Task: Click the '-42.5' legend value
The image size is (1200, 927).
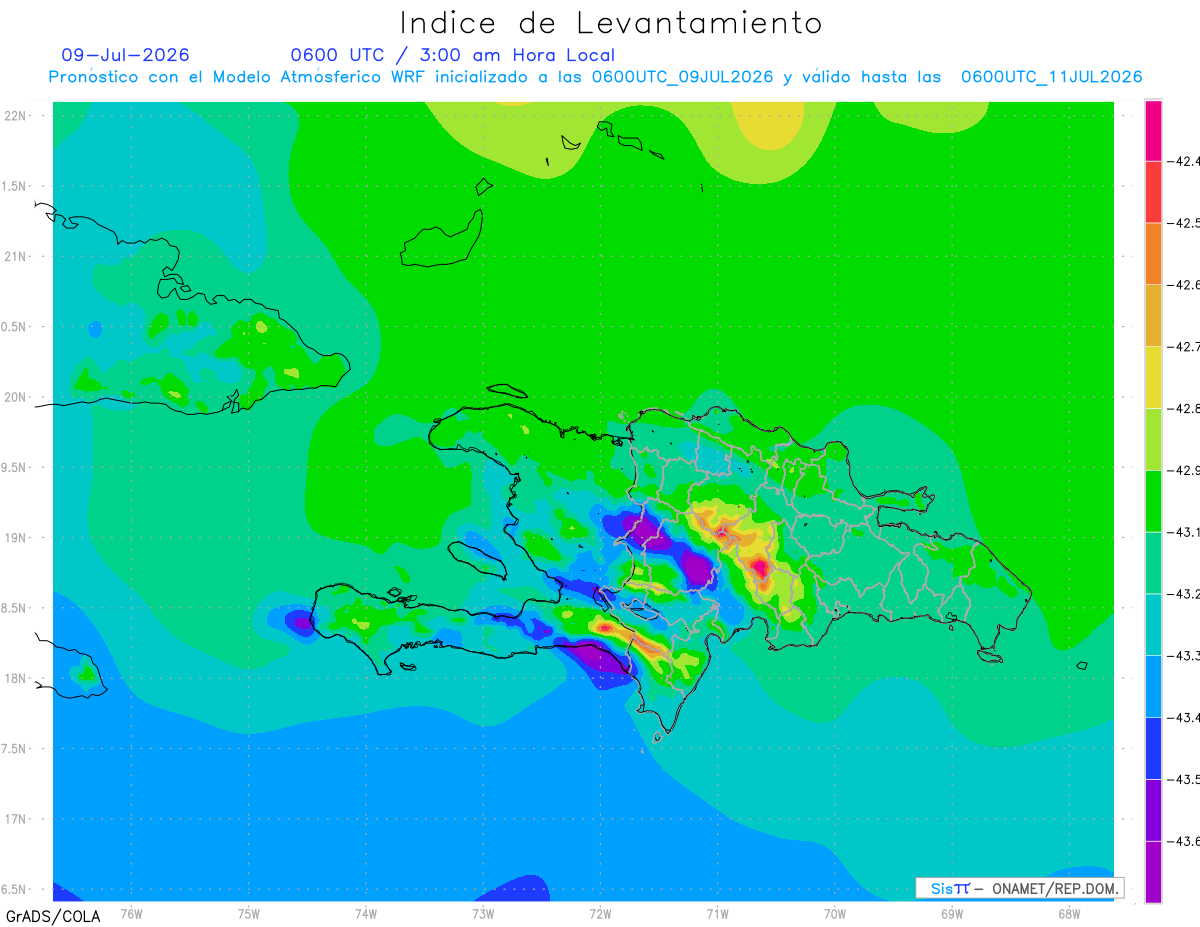Action: click(1185, 223)
